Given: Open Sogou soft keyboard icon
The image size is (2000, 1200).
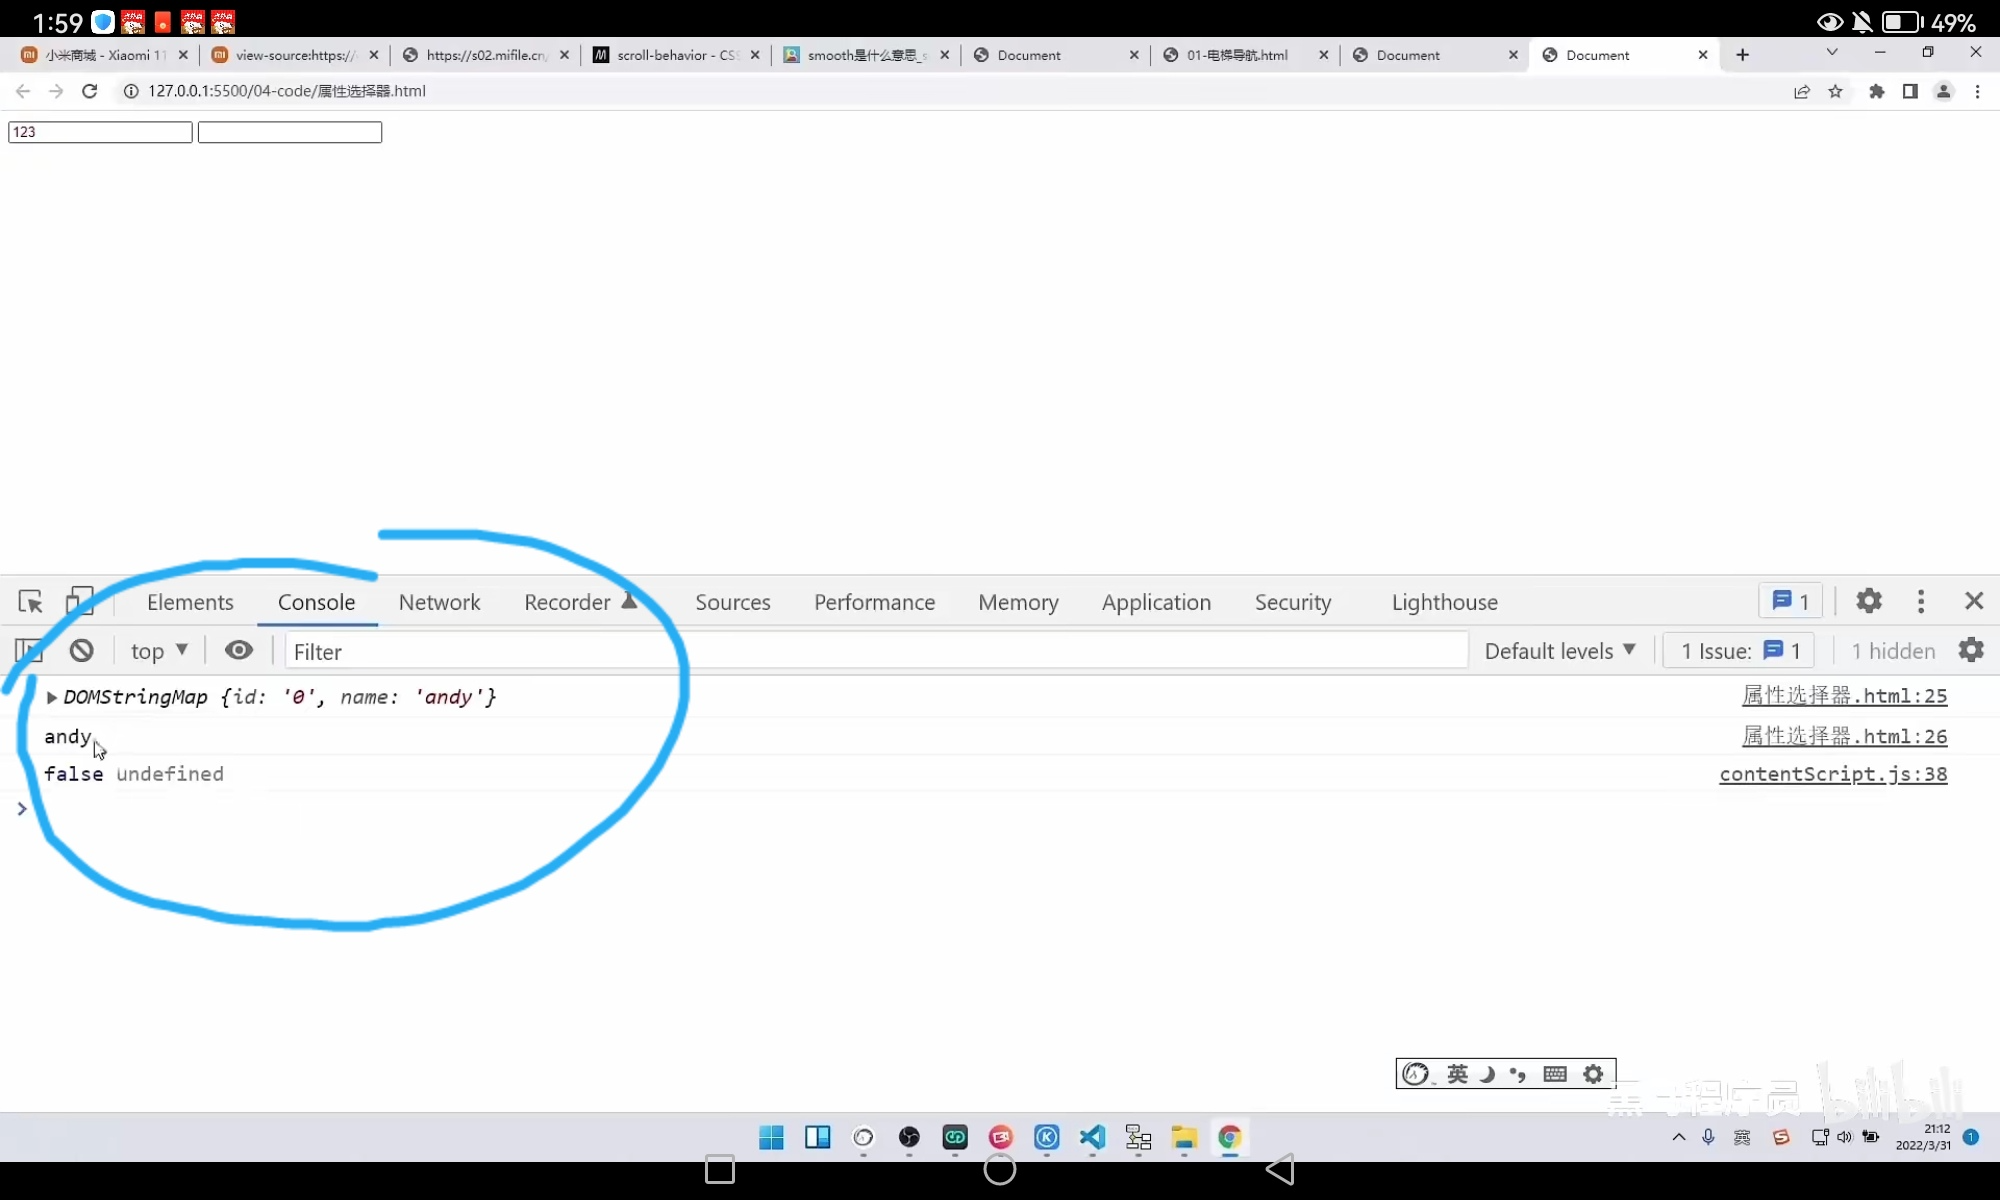Looking at the screenshot, I should (1555, 1073).
